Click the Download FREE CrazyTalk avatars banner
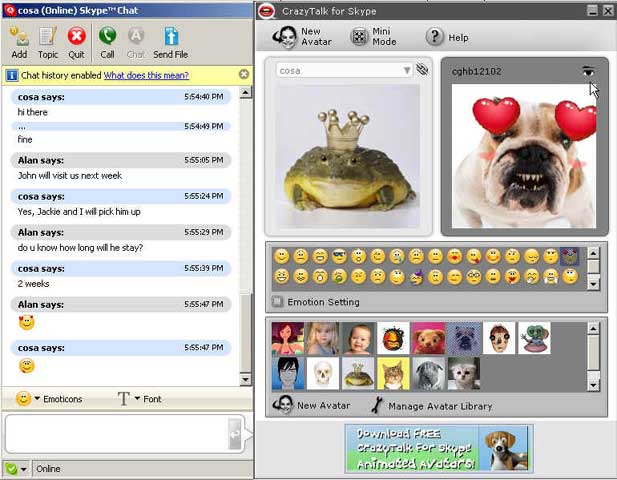Image resolution: width=617 pixels, height=480 pixels. click(x=439, y=449)
